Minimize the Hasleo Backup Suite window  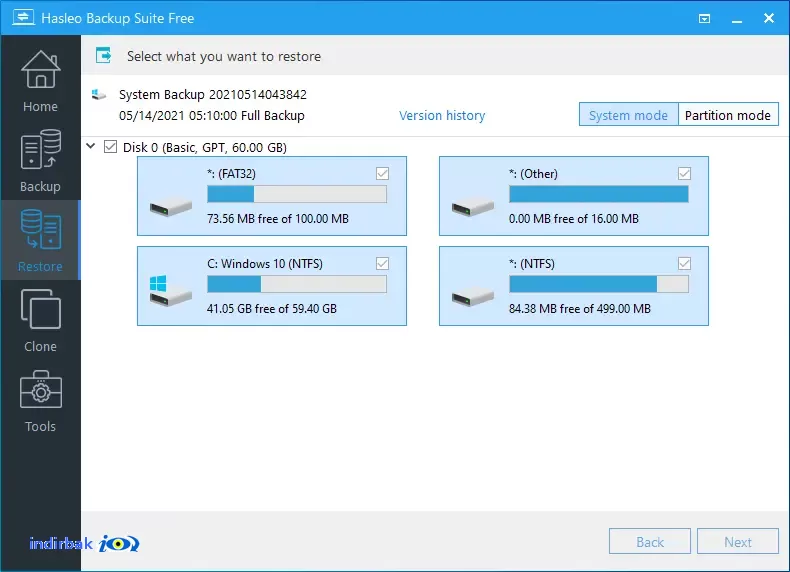click(x=737, y=19)
